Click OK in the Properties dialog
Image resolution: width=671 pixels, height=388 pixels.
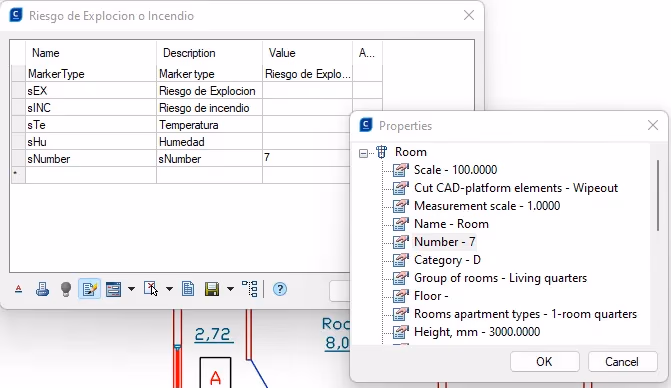(x=544, y=362)
